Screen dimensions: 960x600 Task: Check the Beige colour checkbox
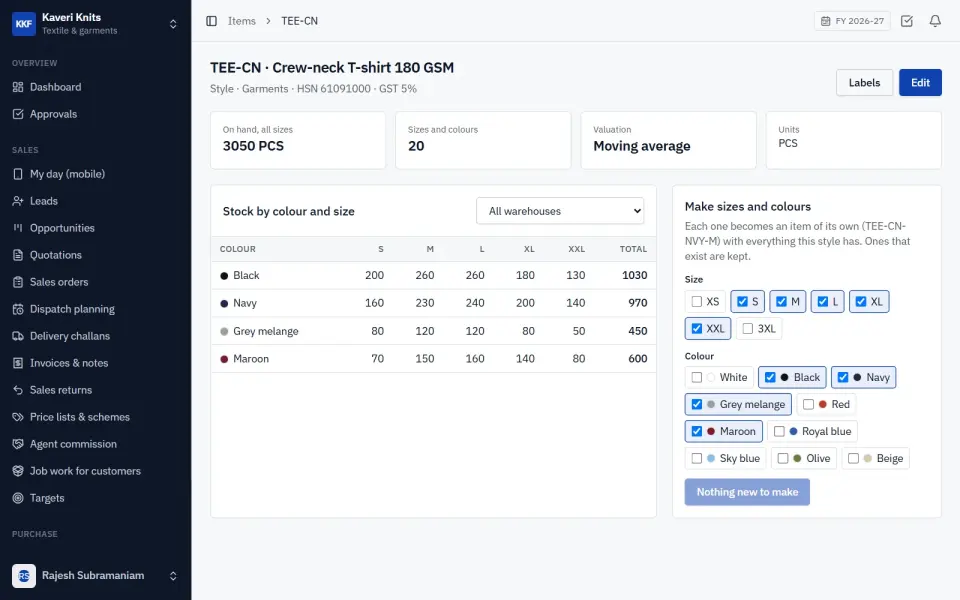point(853,458)
